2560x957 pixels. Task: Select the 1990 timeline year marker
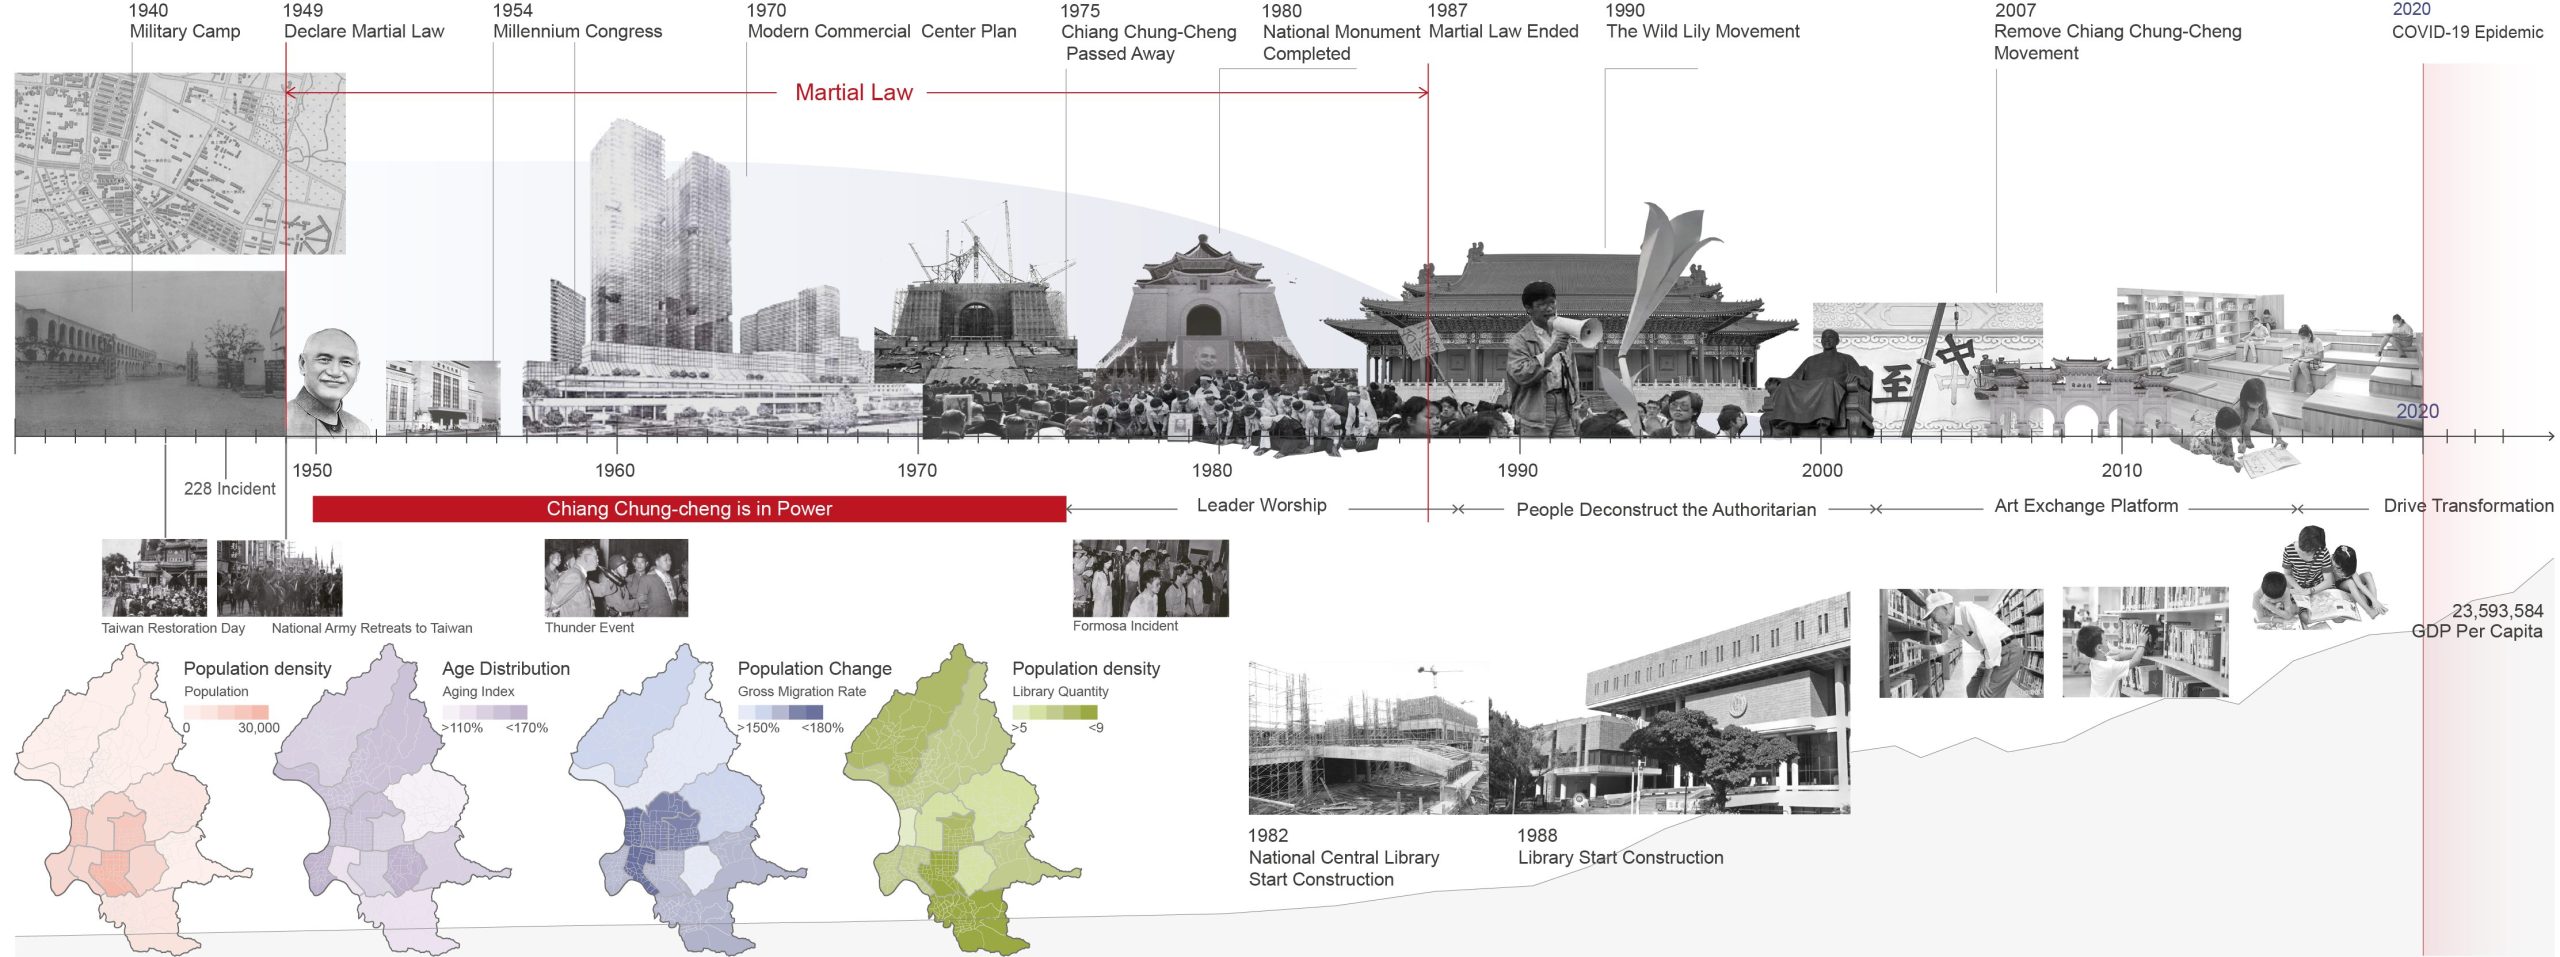(1517, 470)
